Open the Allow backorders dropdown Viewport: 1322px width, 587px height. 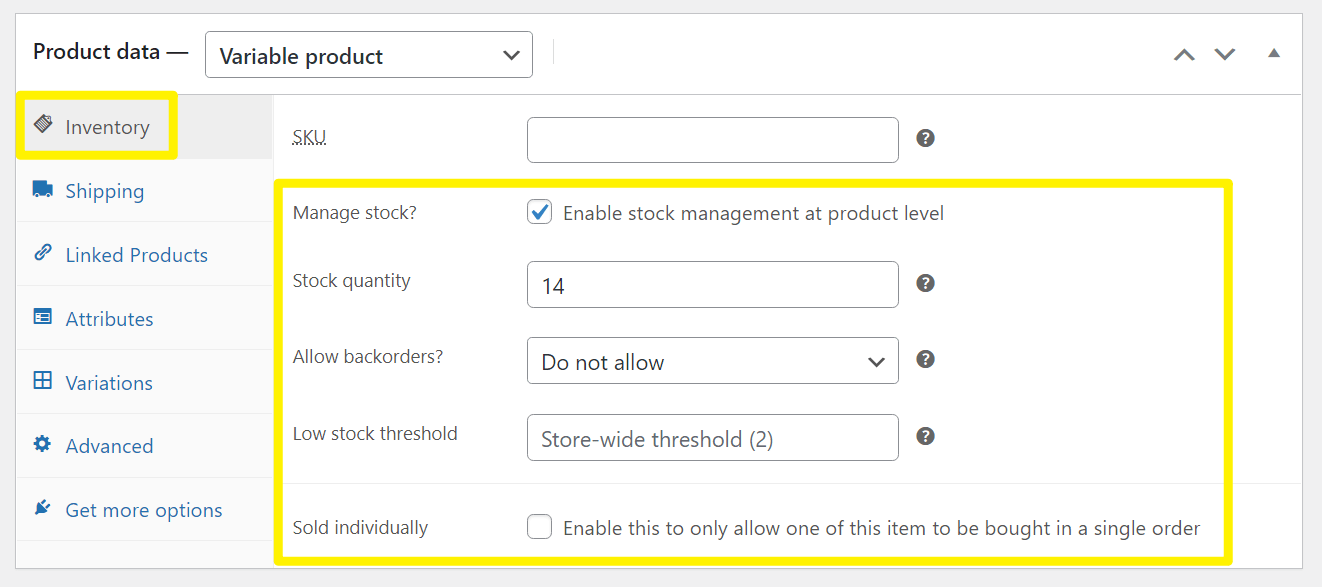click(713, 361)
